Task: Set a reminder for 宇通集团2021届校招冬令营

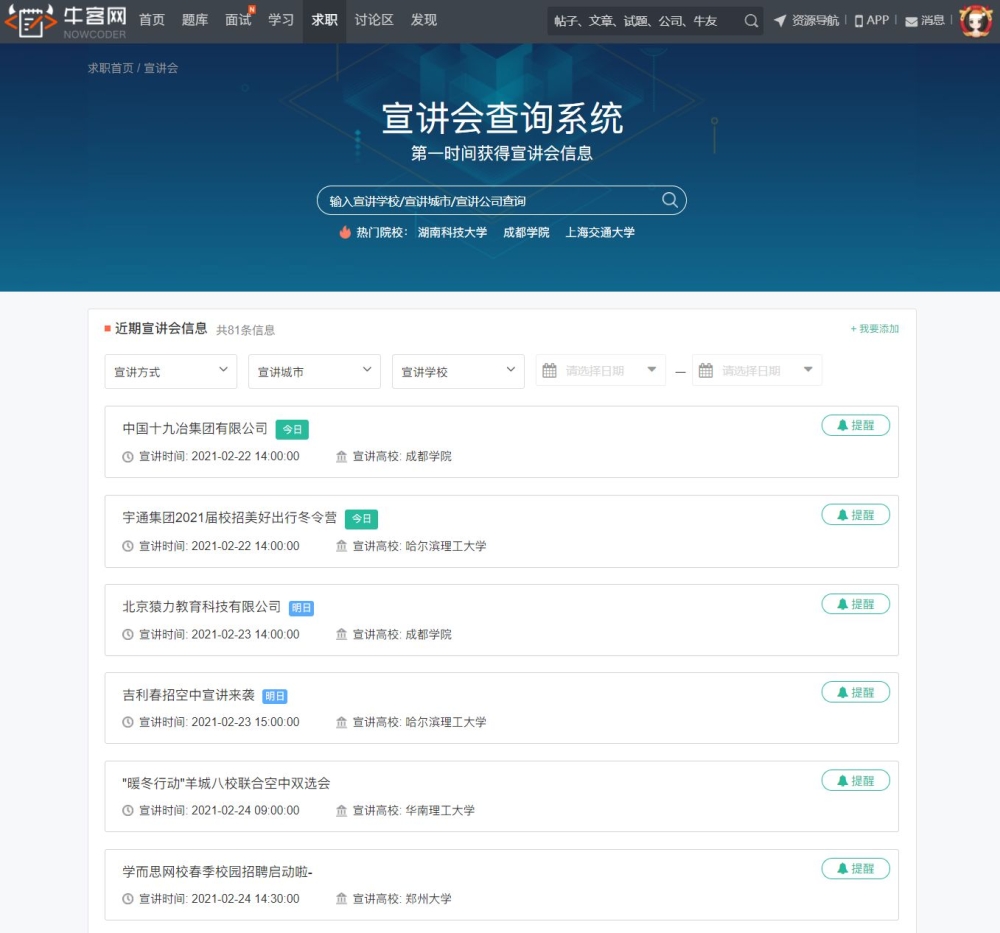Action: [x=855, y=515]
